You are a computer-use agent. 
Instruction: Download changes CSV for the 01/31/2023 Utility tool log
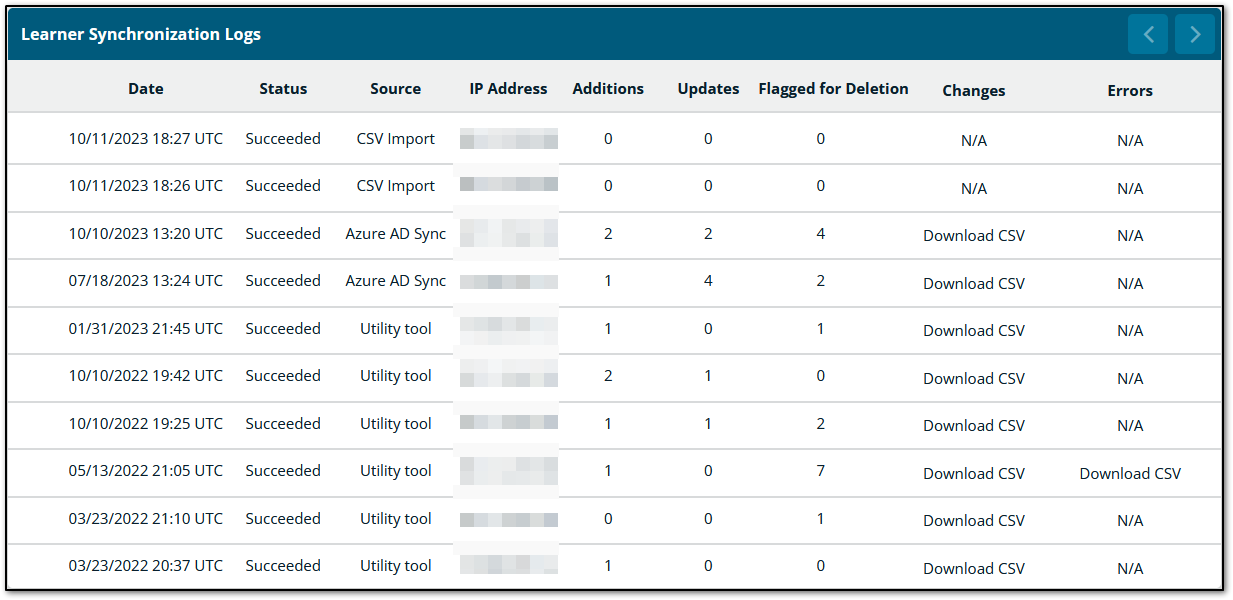click(973, 330)
